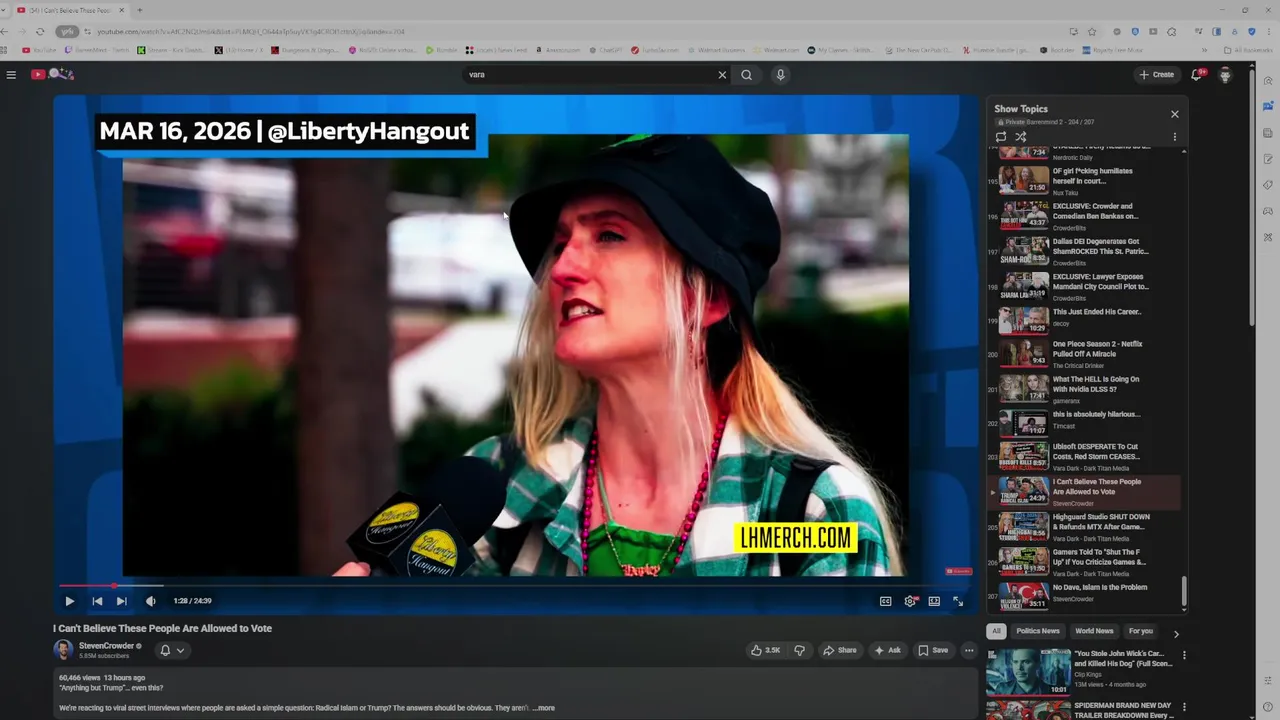Open the Amazon.com bookmark

(558, 50)
